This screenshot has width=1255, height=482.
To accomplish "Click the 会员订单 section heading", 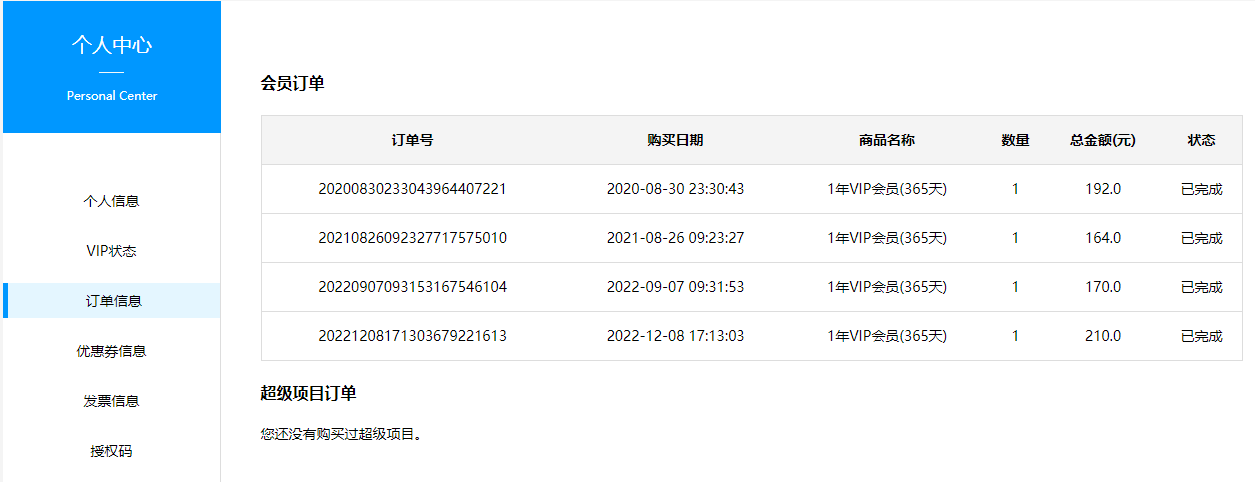I will point(292,84).
